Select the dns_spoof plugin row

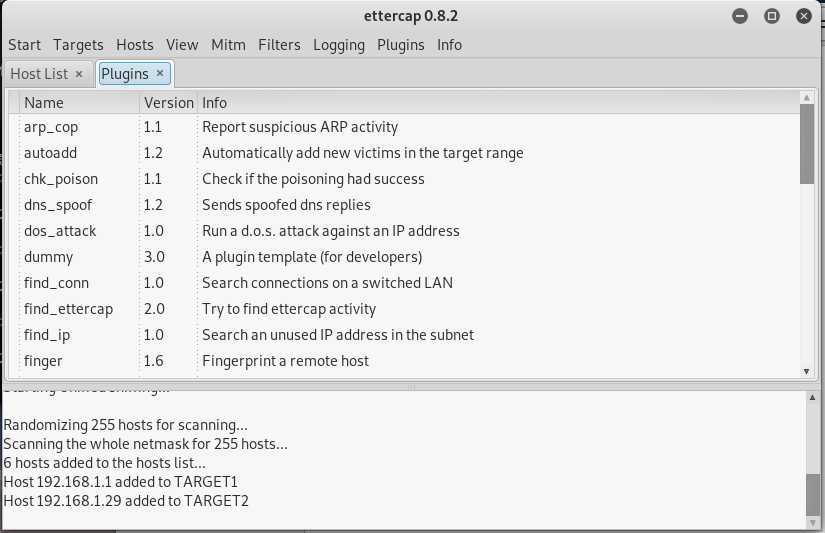click(58, 205)
